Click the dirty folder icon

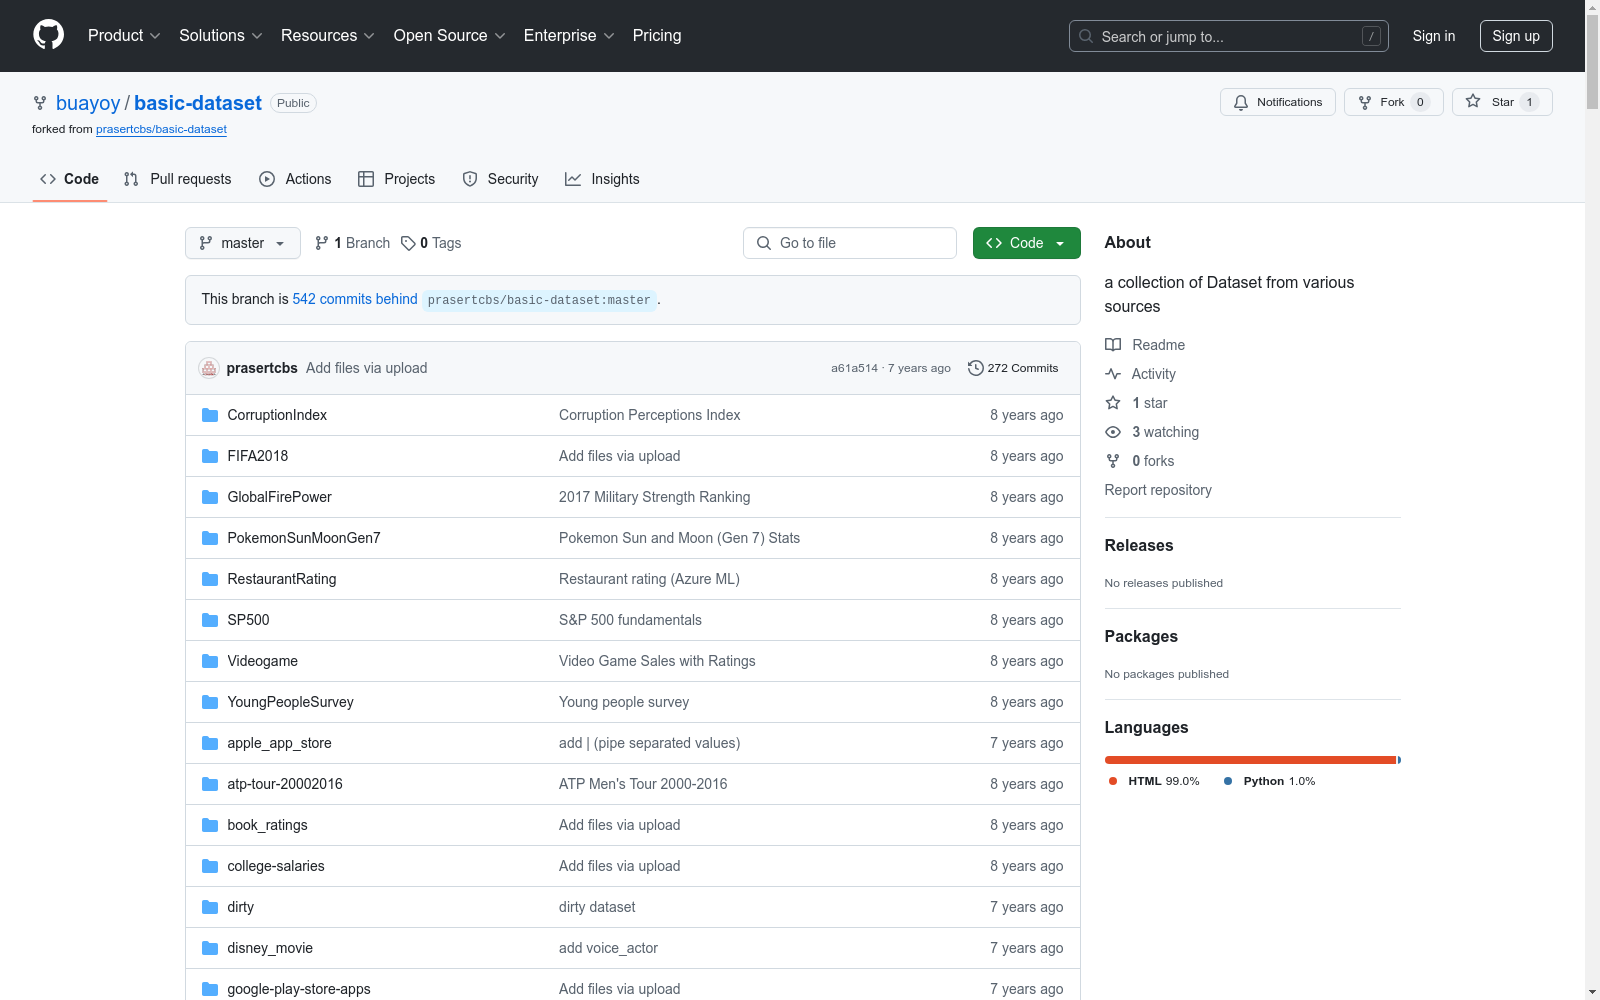coord(210,907)
